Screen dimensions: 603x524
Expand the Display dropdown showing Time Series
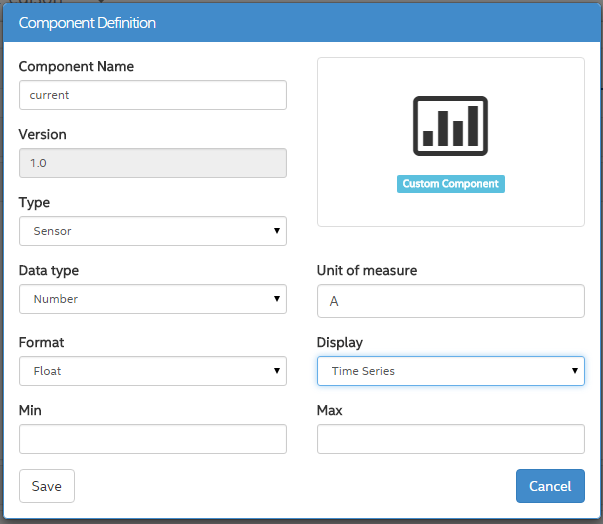450,371
